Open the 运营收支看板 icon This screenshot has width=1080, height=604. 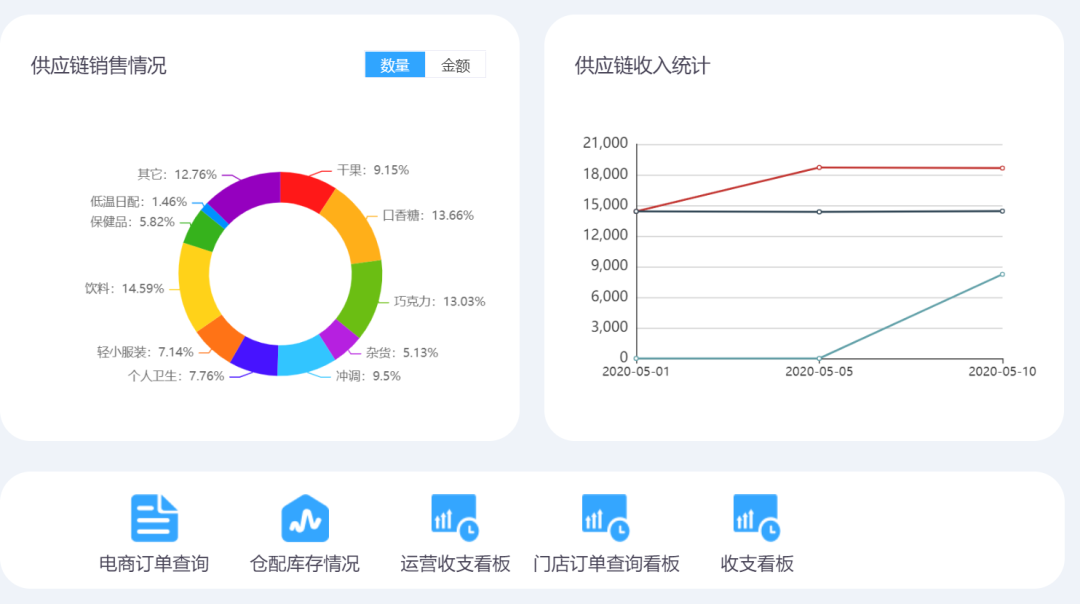tap(453, 515)
